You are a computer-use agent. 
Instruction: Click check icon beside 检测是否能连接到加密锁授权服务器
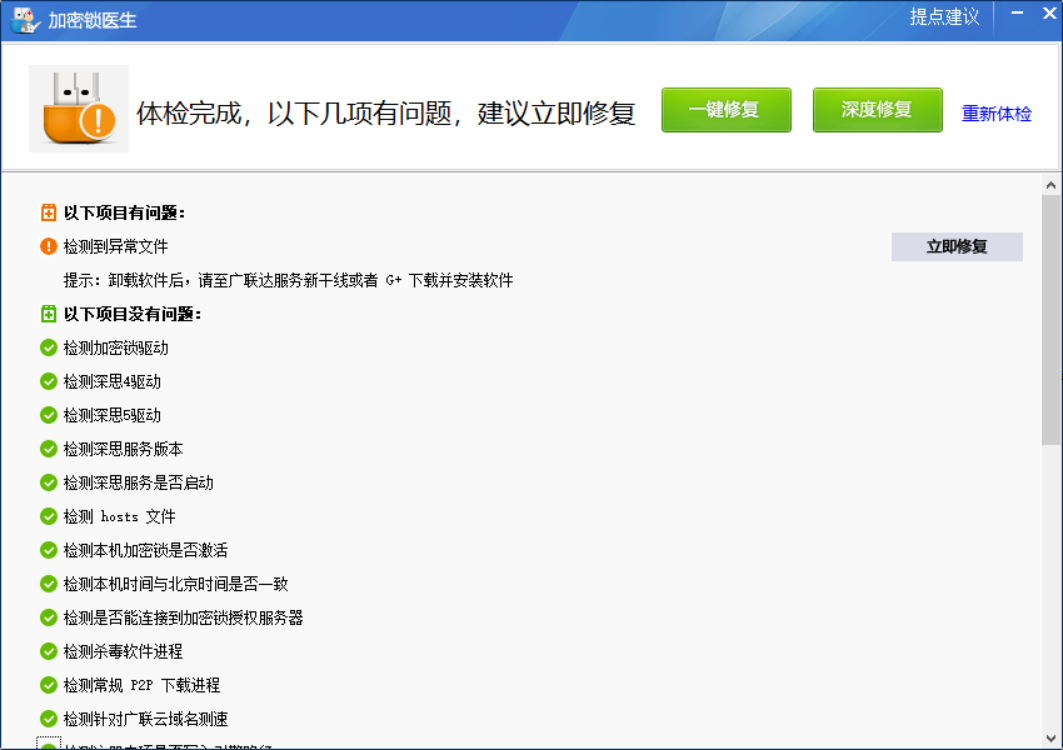pos(48,618)
